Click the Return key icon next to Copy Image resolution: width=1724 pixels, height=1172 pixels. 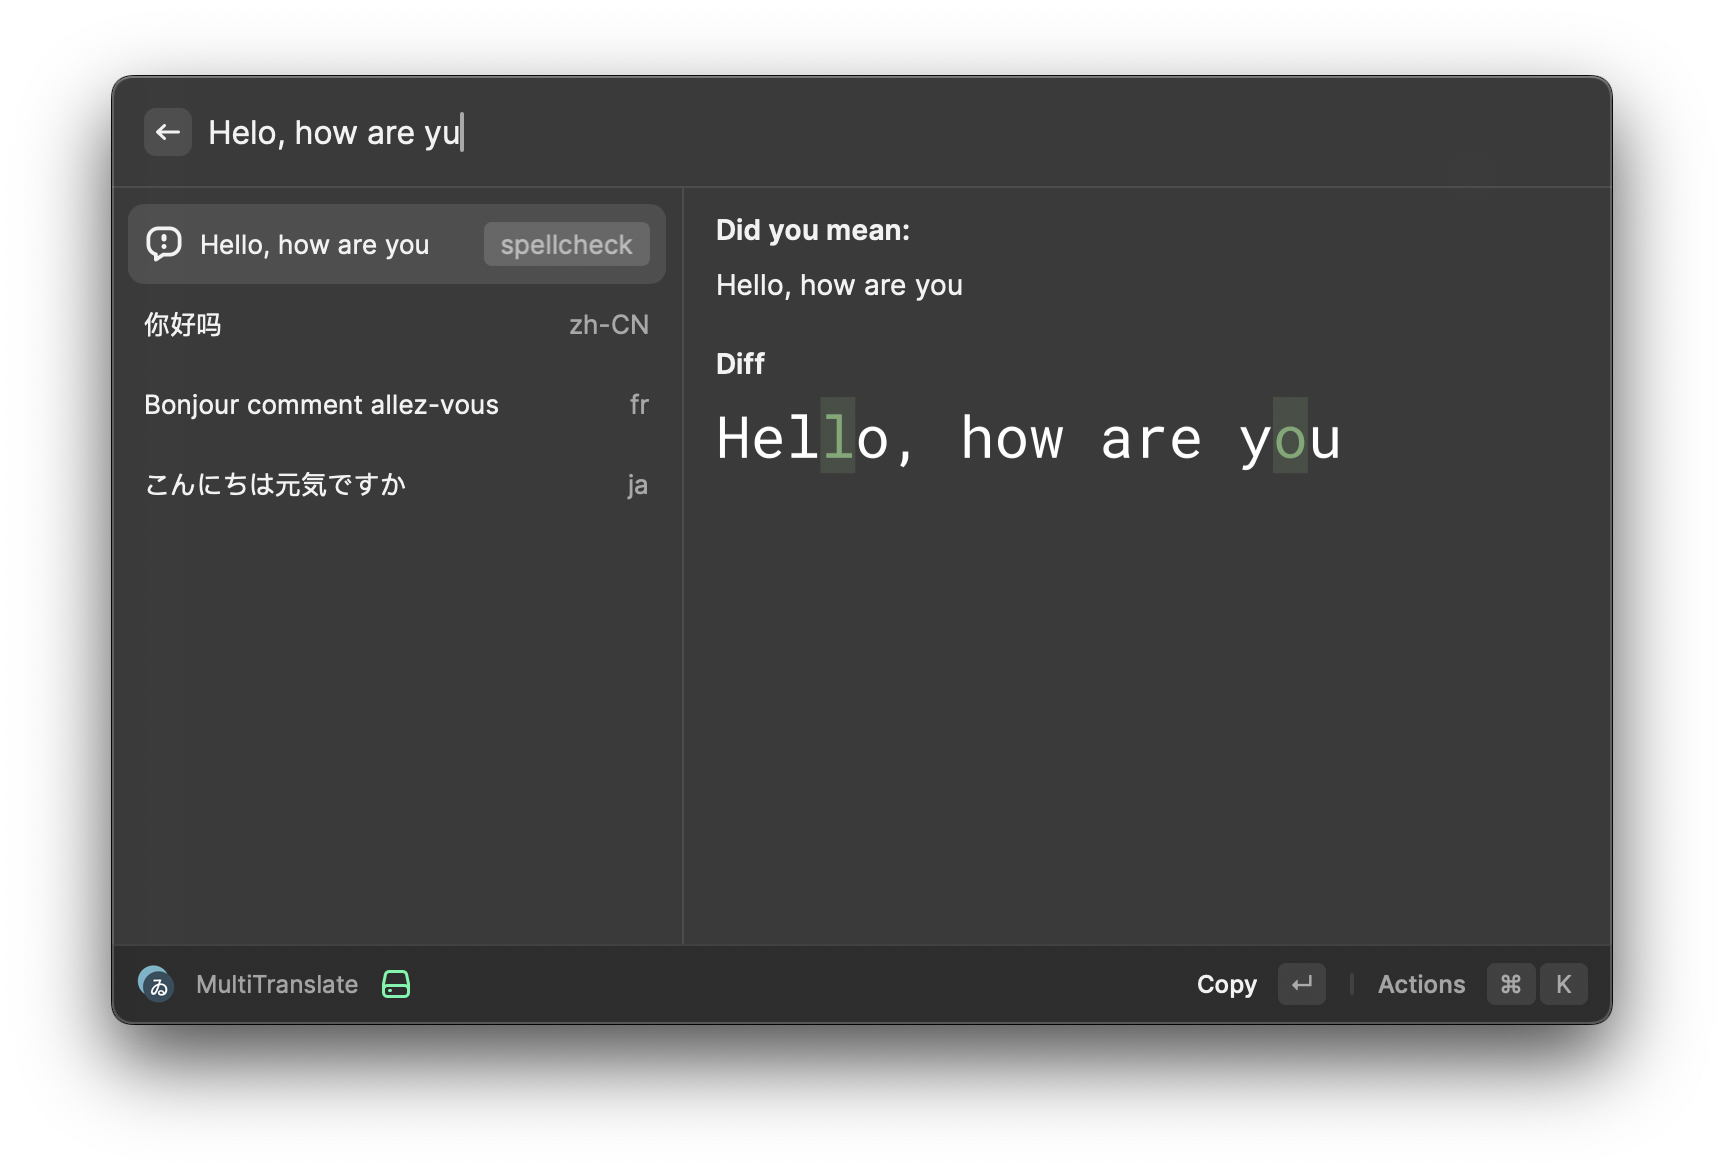click(1301, 984)
